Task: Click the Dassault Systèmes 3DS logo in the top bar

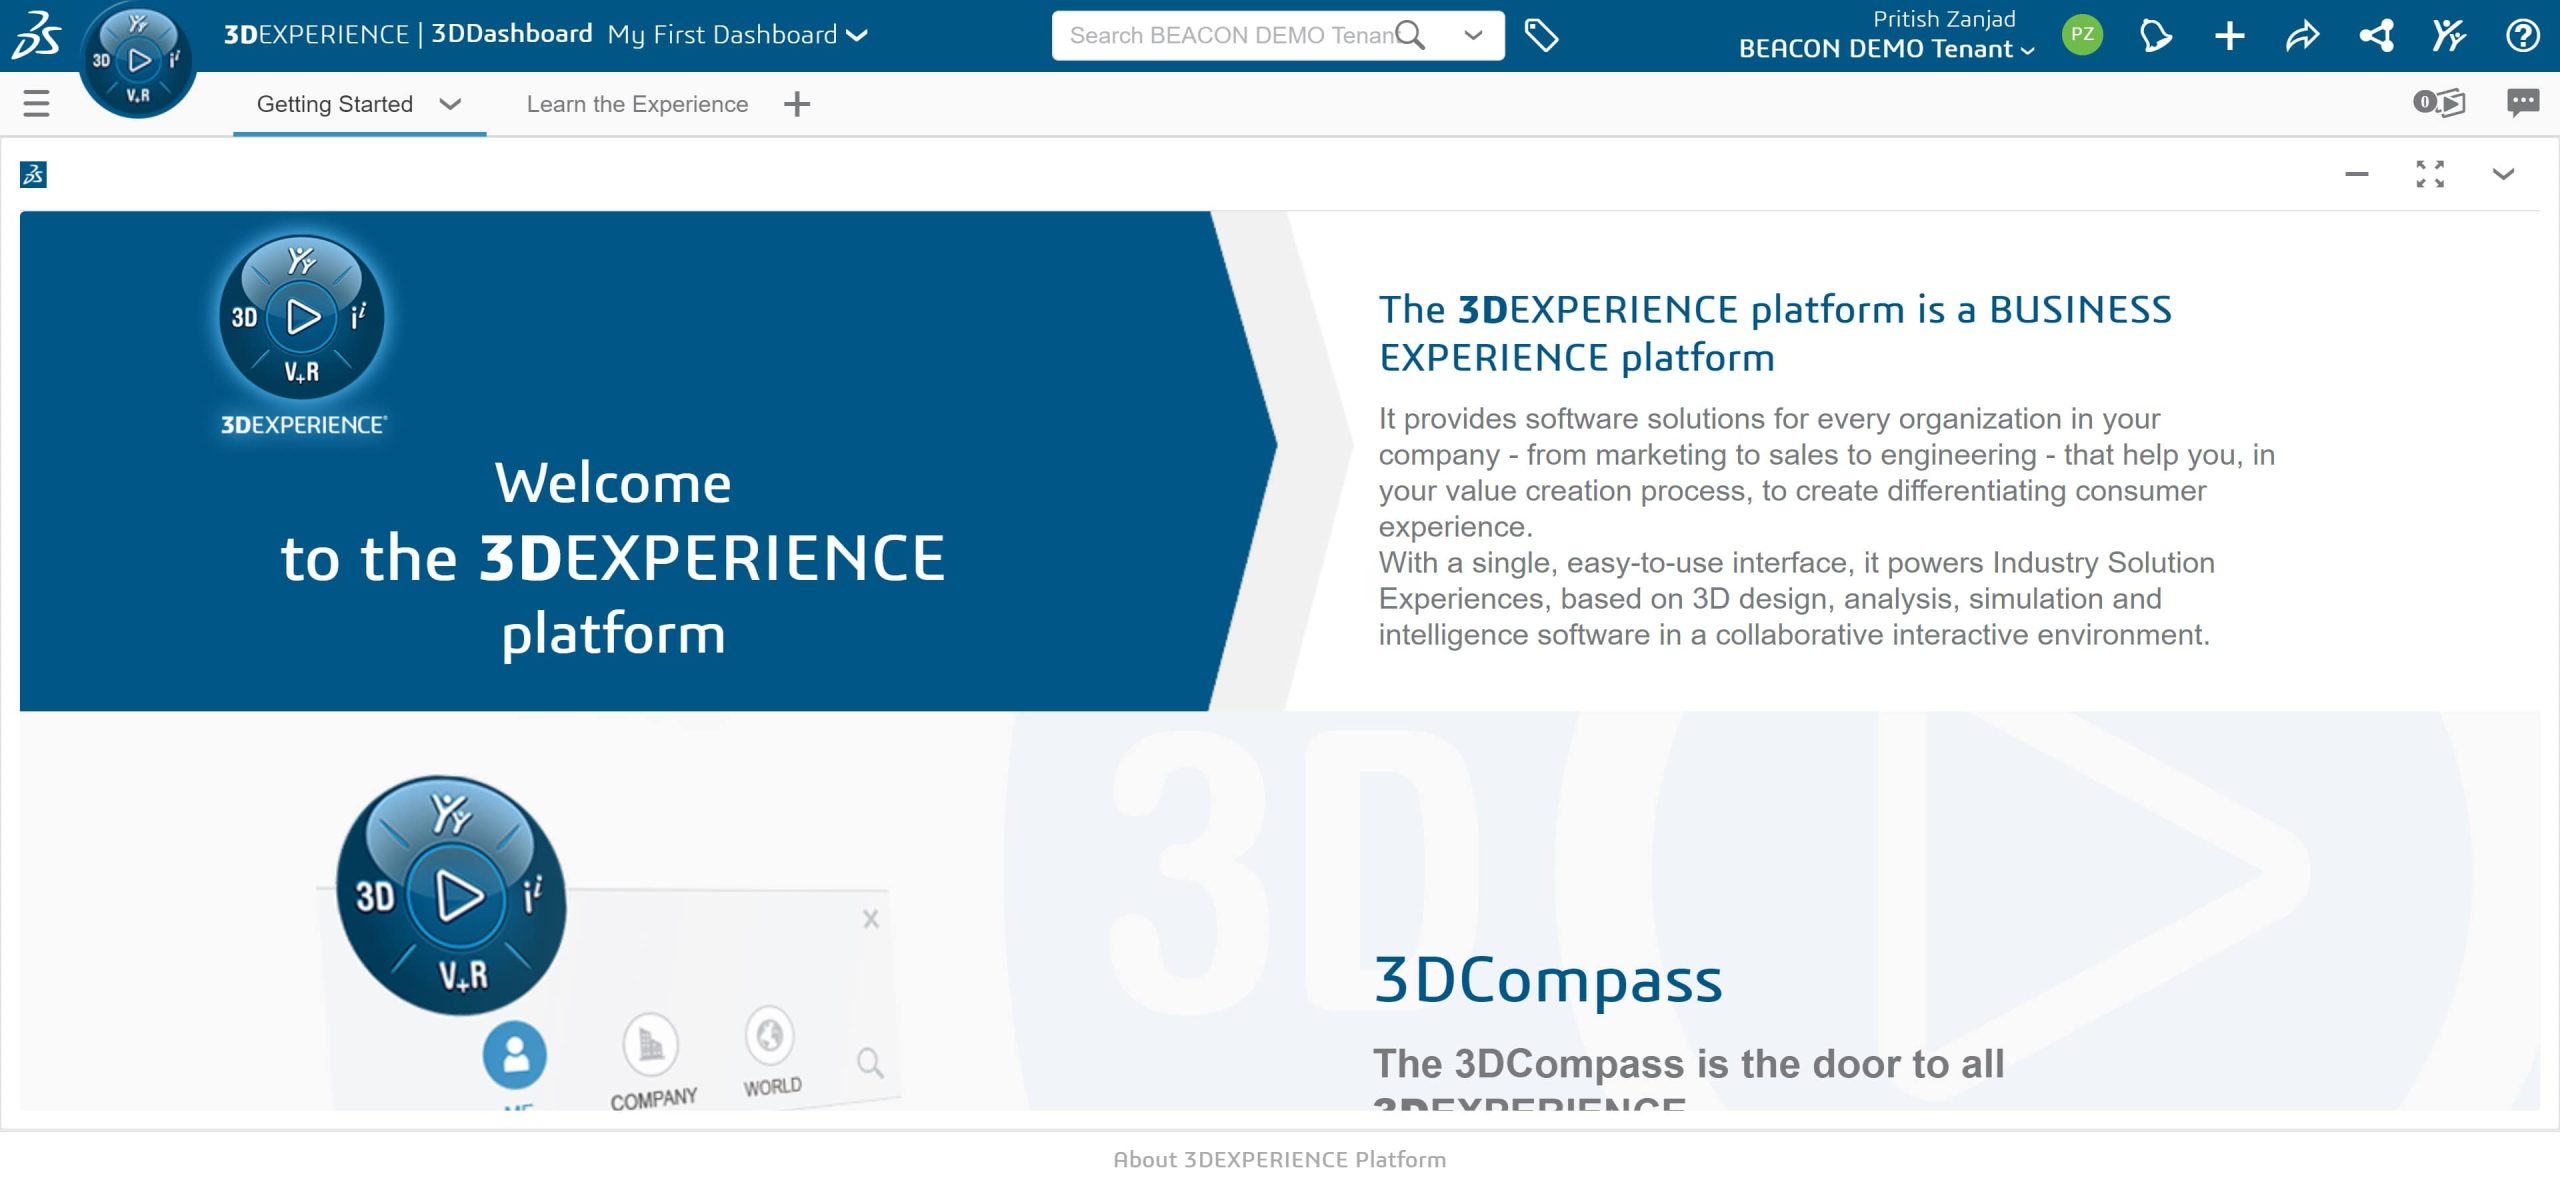Action: click(36, 36)
